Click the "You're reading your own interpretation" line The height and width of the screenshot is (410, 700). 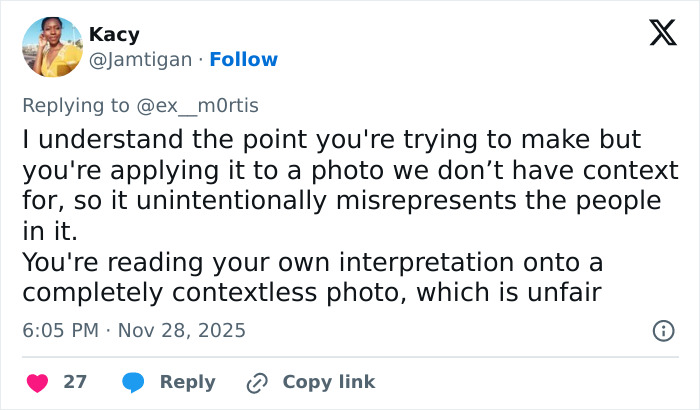313,263
